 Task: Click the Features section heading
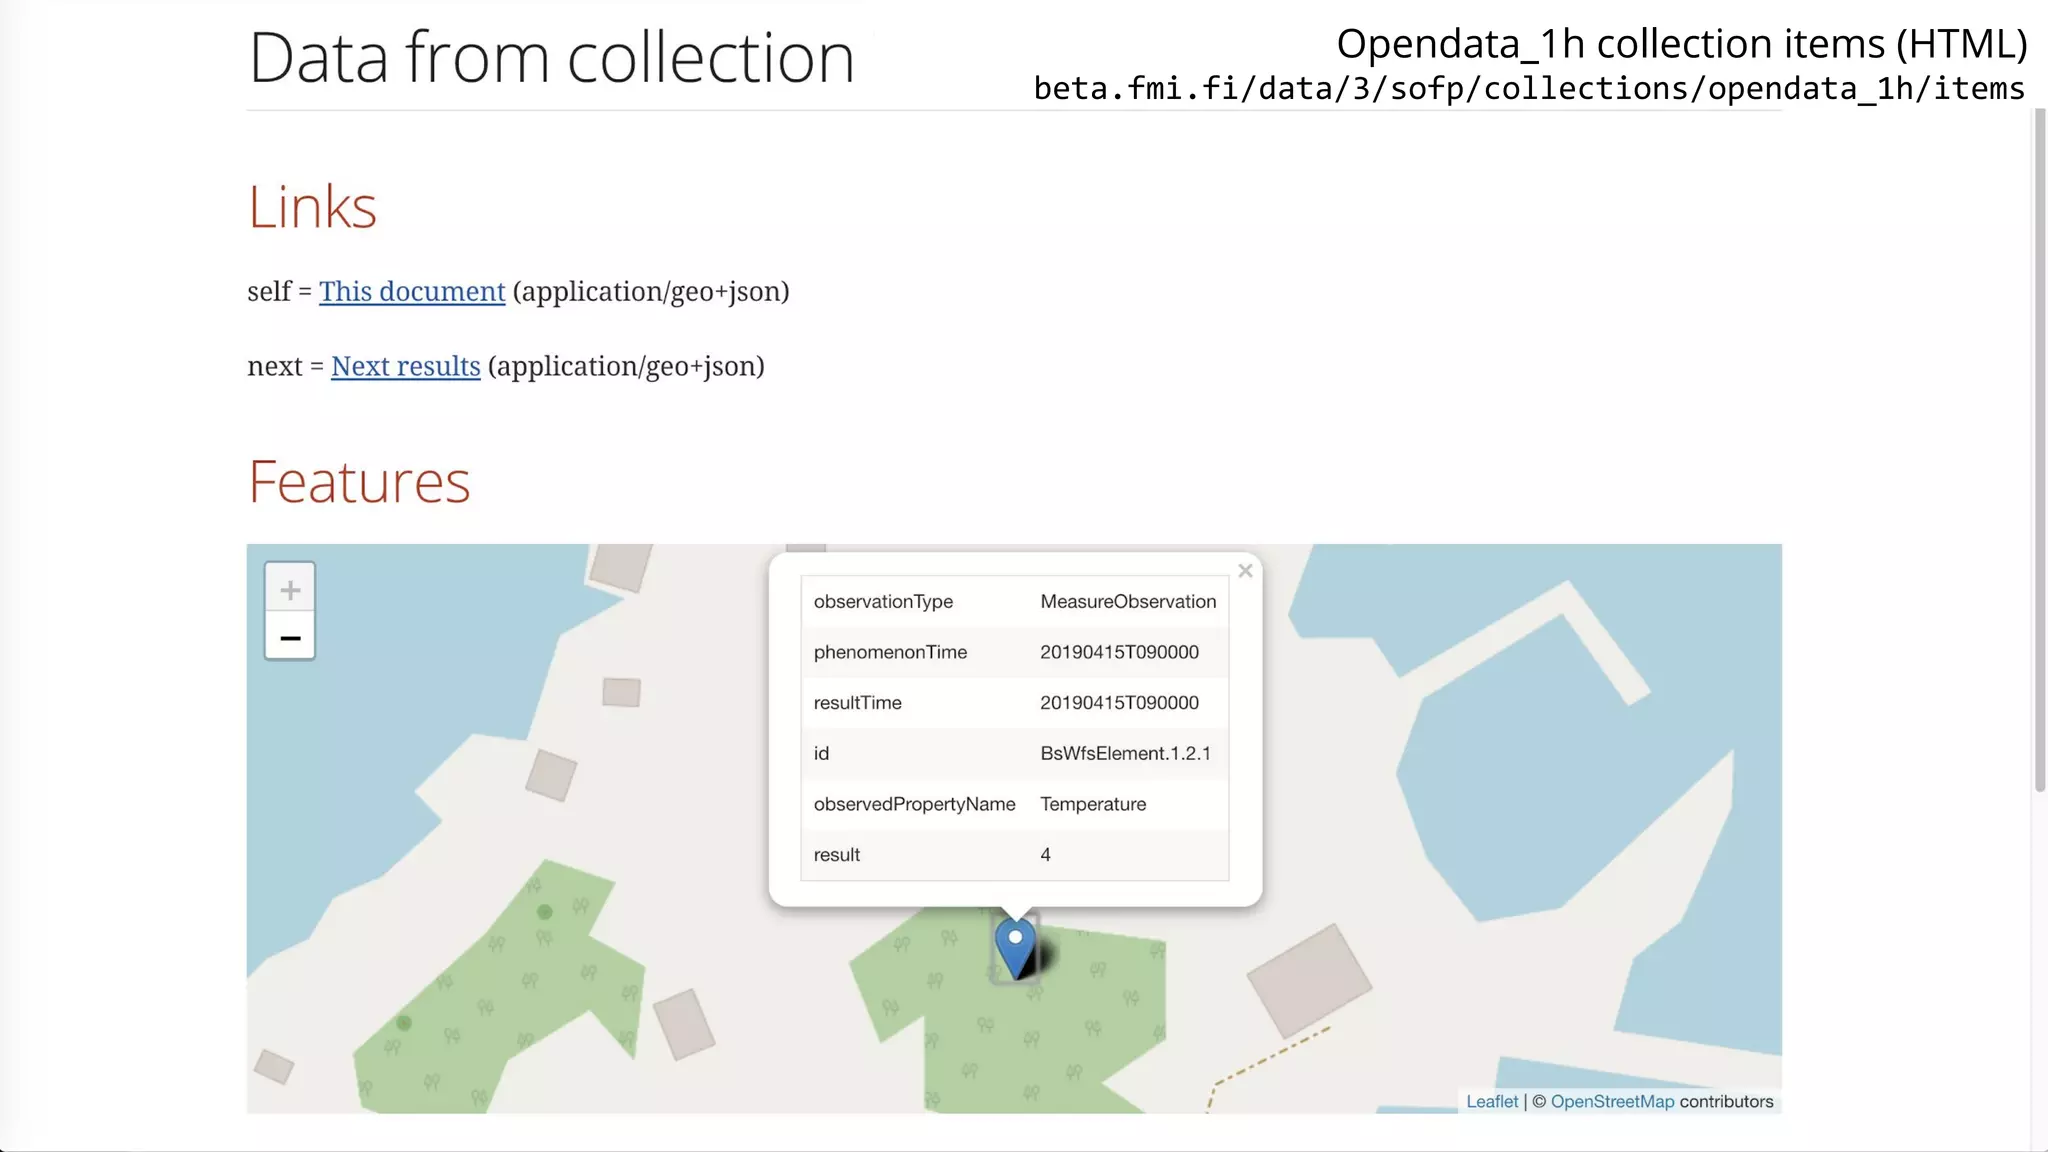click(359, 482)
